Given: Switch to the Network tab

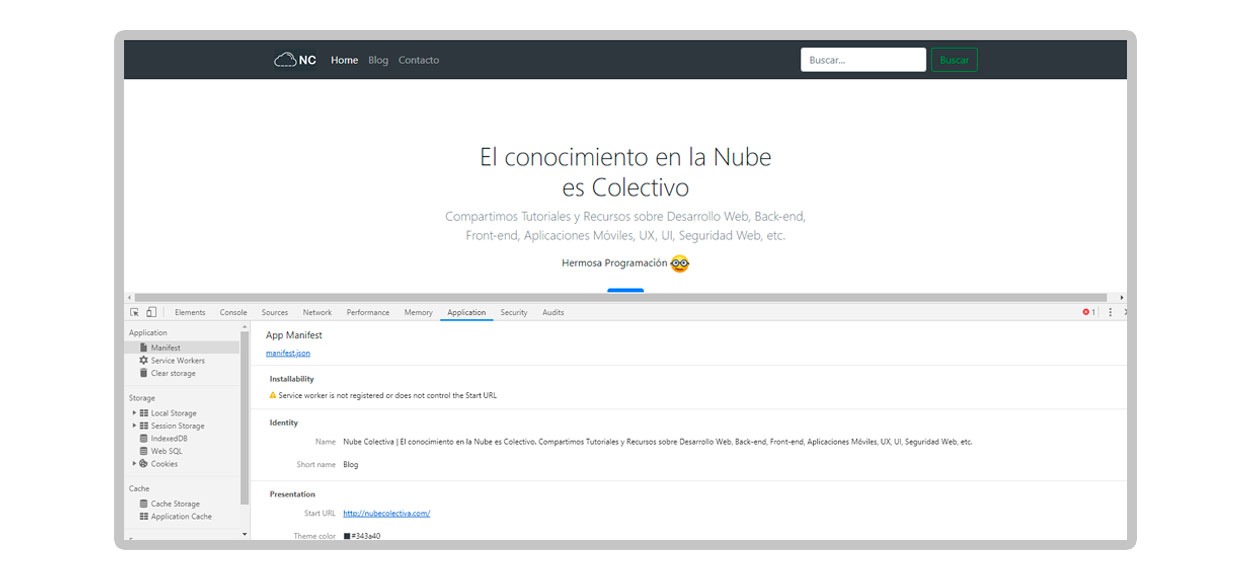Looking at the screenshot, I should [x=317, y=312].
